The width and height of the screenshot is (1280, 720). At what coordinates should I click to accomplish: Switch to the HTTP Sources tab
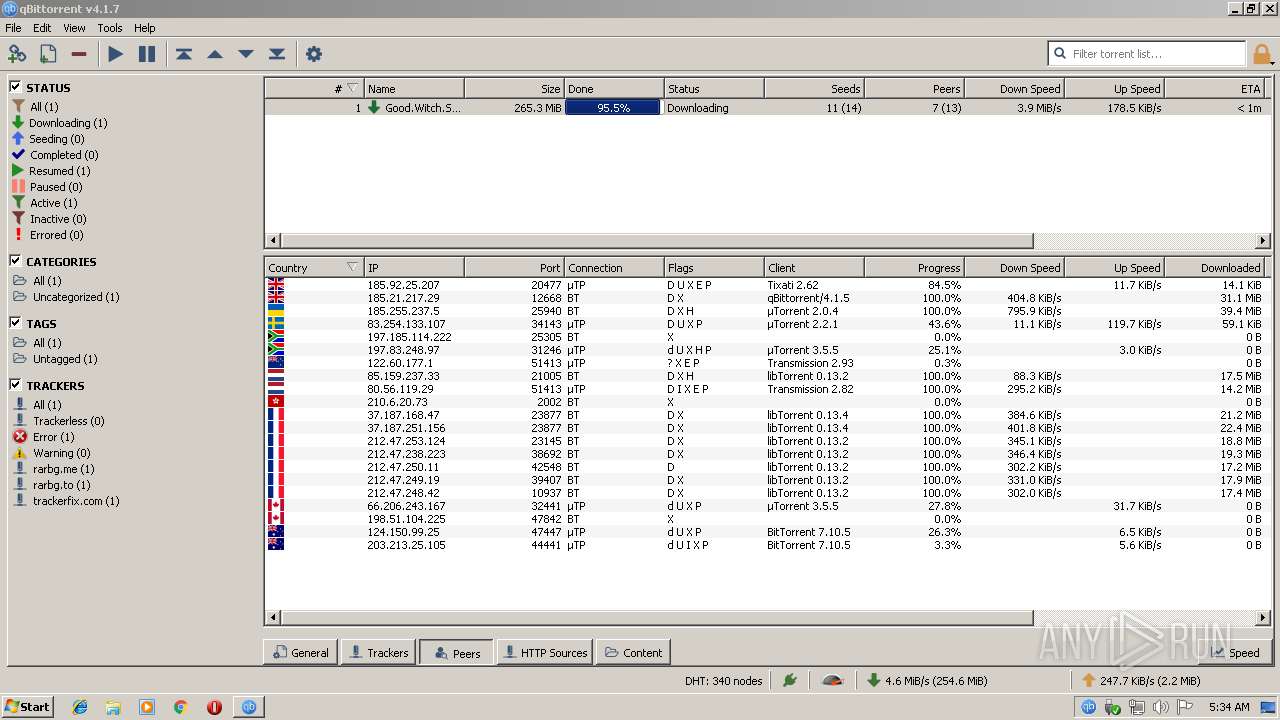click(544, 652)
